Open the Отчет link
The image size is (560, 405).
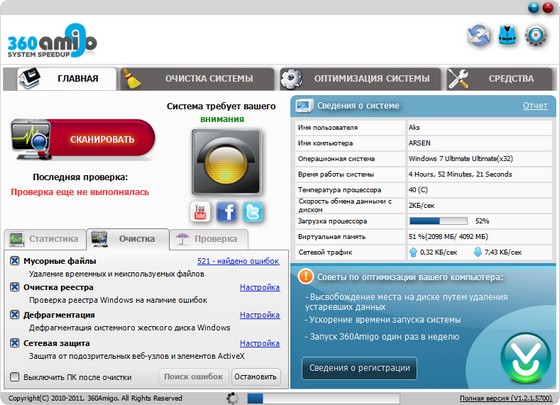pyautogui.click(x=535, y=106)
